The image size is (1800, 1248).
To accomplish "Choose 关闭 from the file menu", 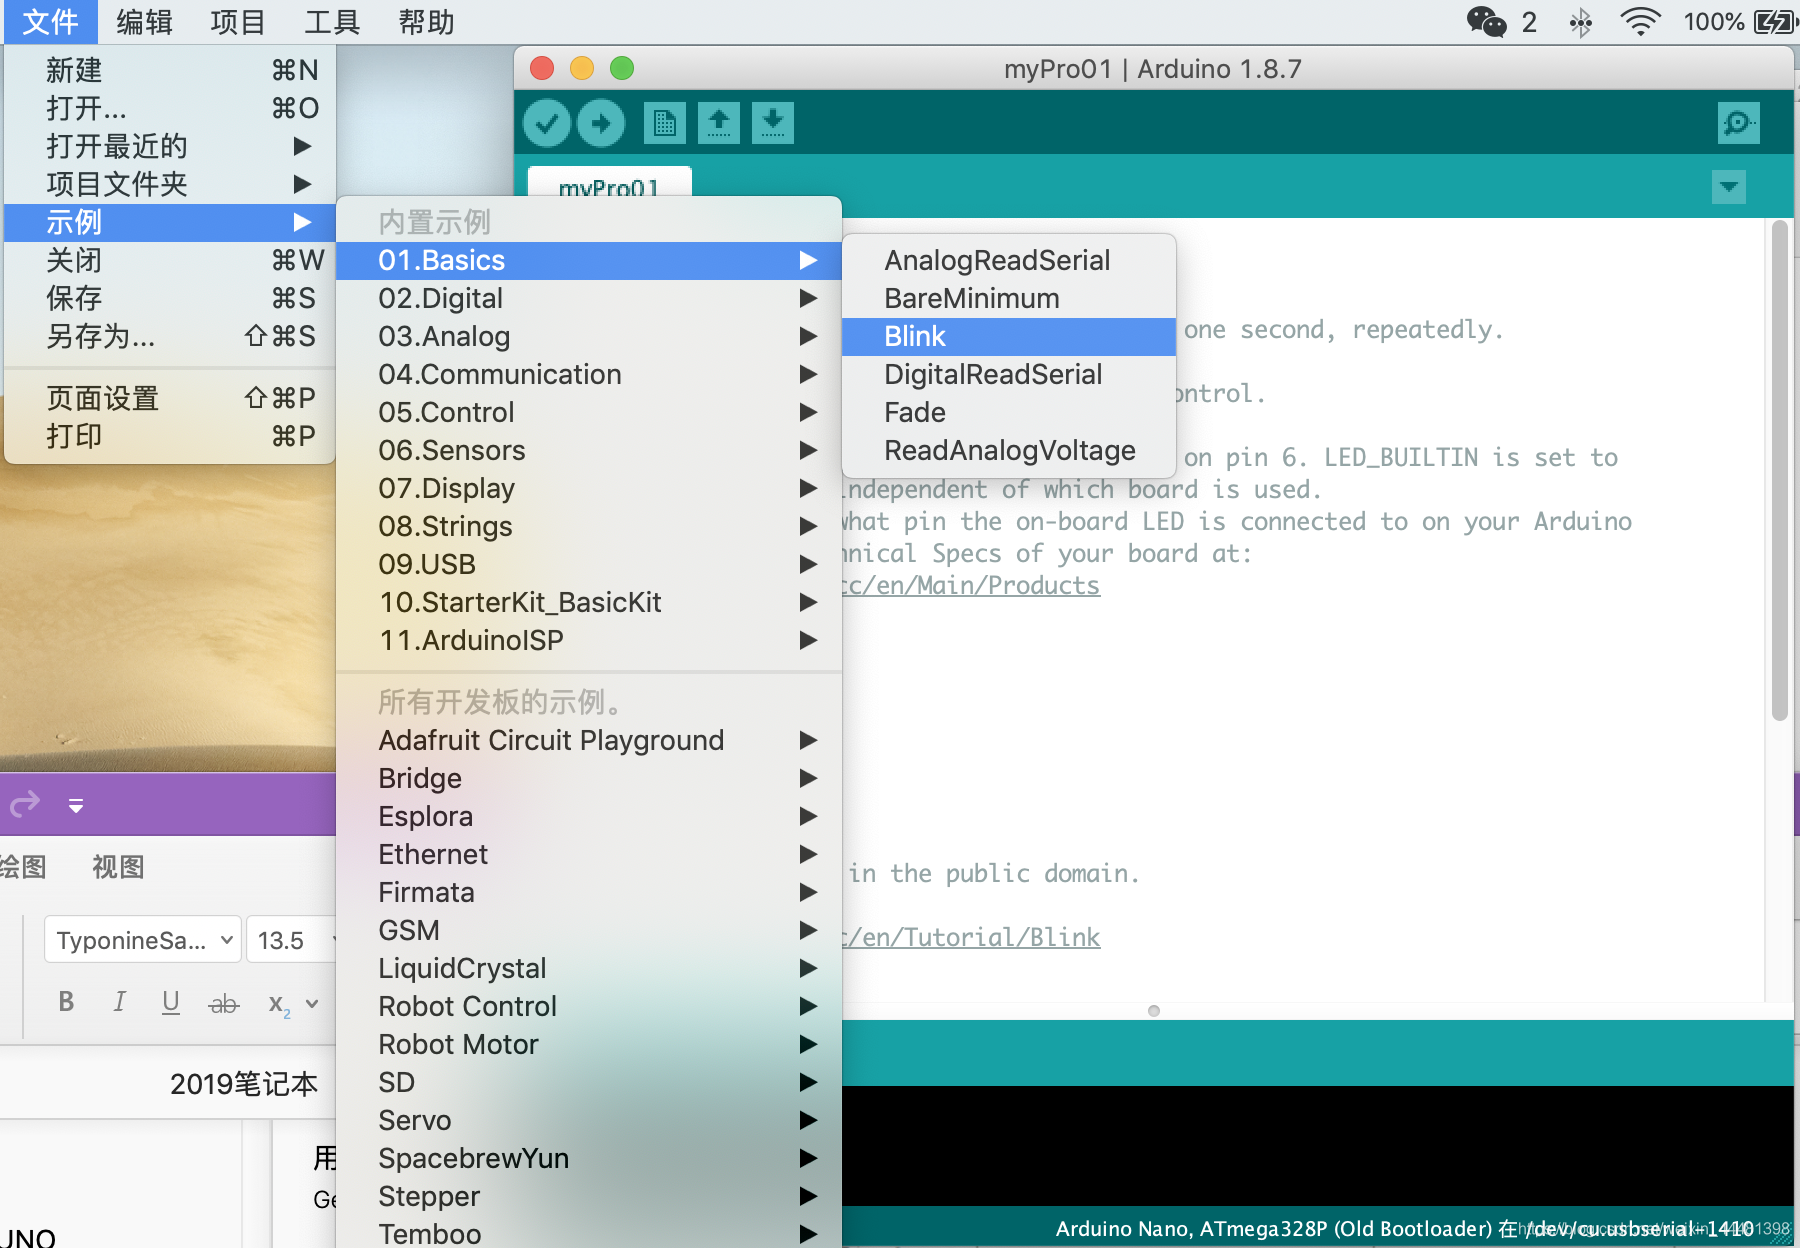I will (170, 260).
